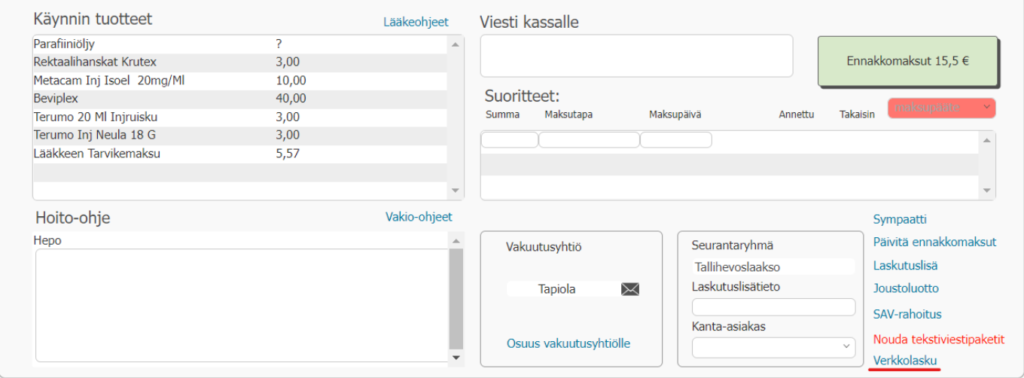Image resolution: width=1024 pixels, height=378 pixels.
Task: Select the Beviplex product row
Action: click(x=240, y=99)
